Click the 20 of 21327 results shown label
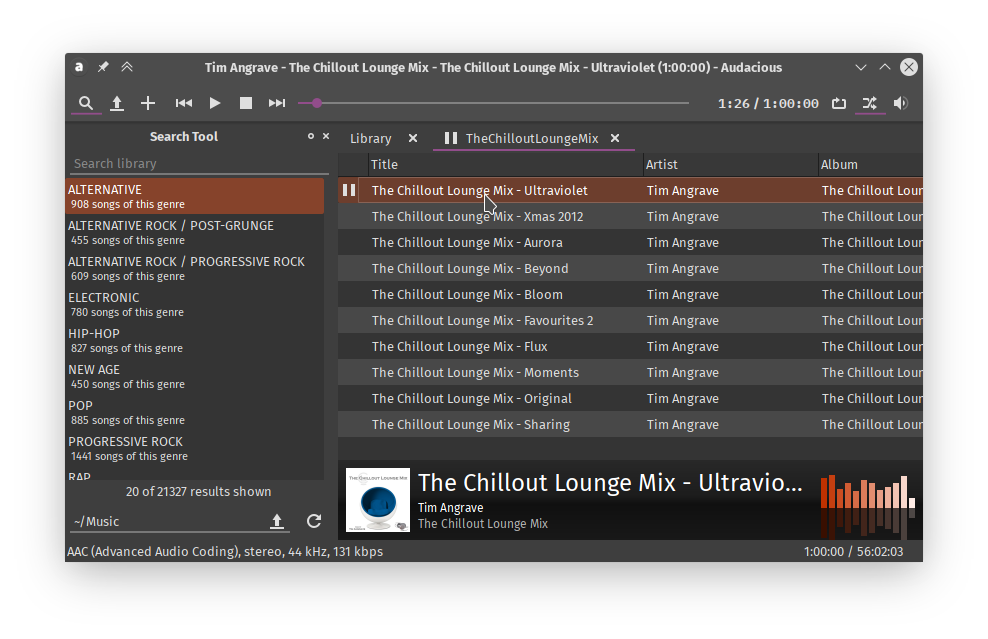988x639 pixels. point(198,492)
